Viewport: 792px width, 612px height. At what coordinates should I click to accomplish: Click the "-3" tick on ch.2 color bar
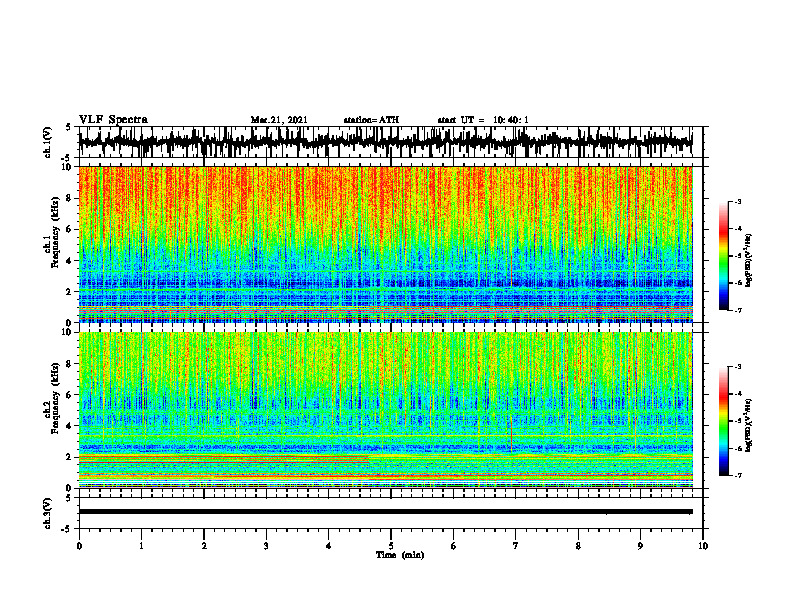coord(737,367)
